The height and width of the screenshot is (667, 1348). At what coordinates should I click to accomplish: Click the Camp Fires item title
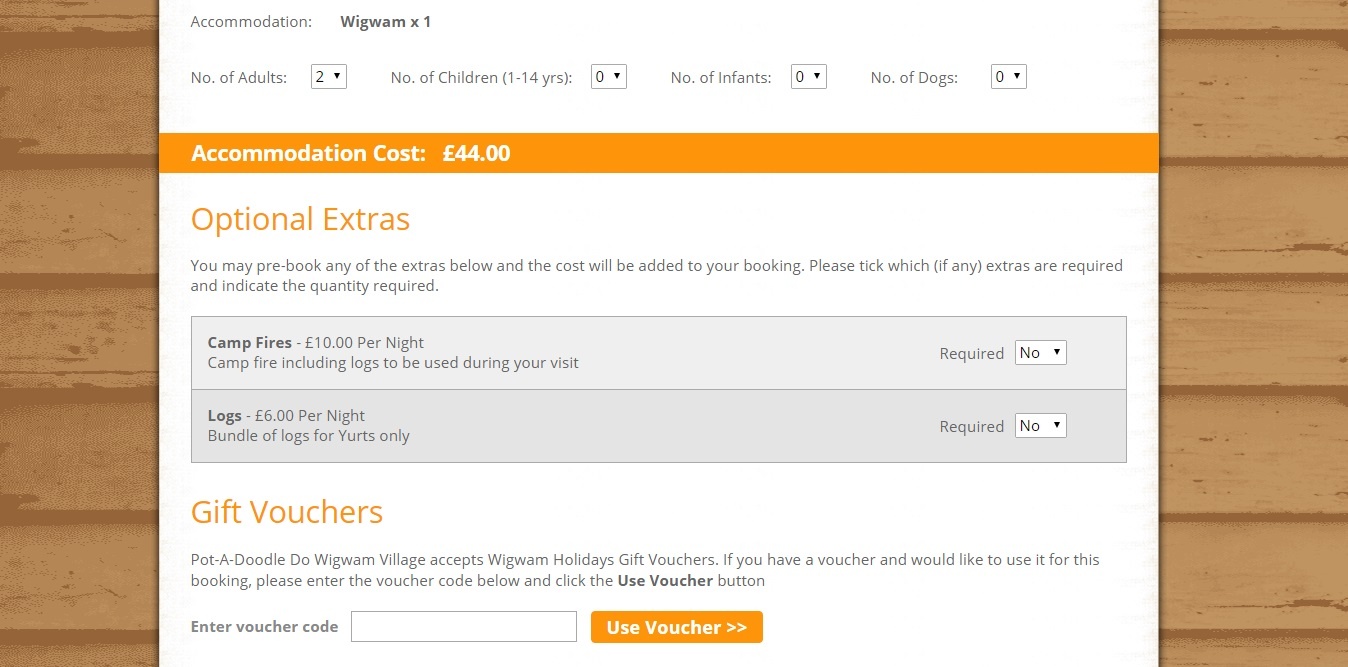tap(250, 343)
